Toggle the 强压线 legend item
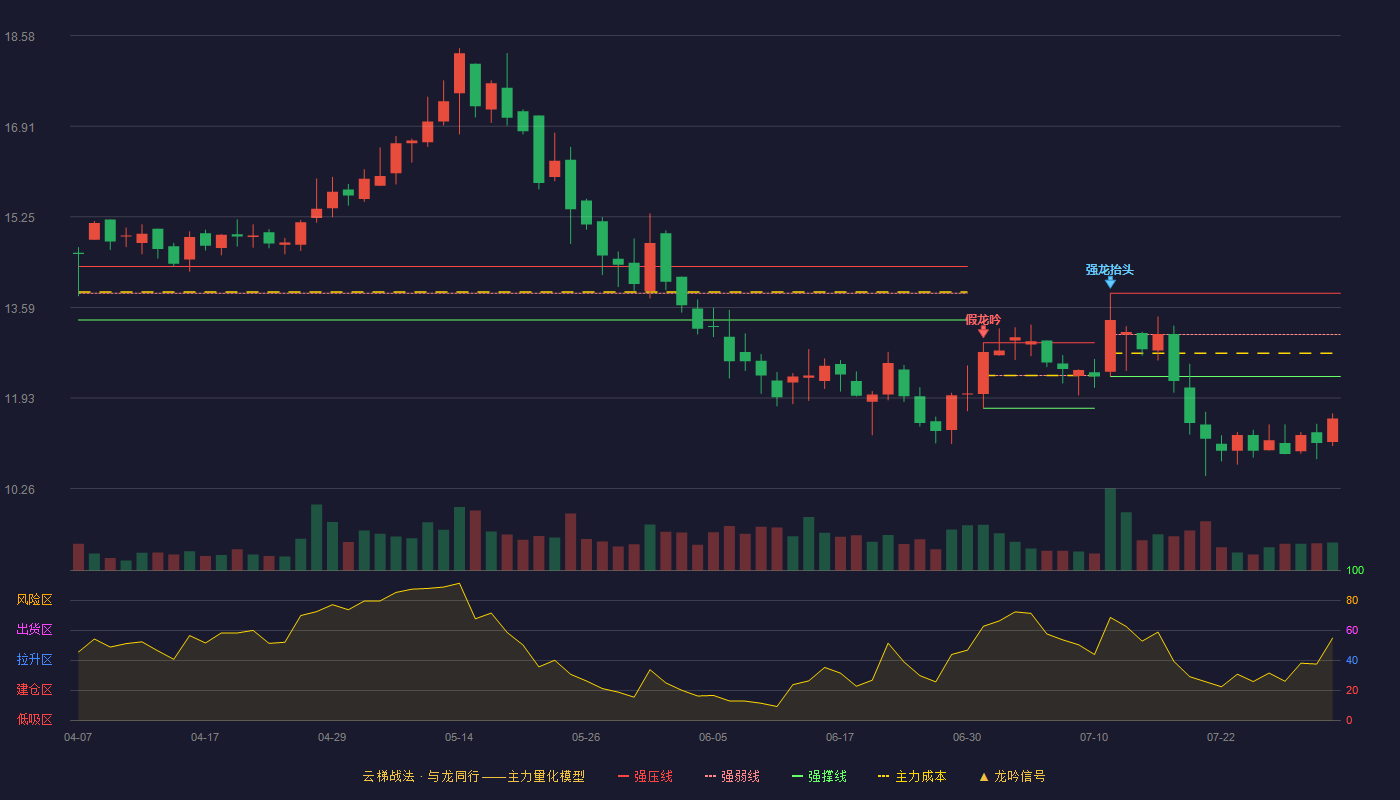The image size is (1400, 800). tap(645, 776)
